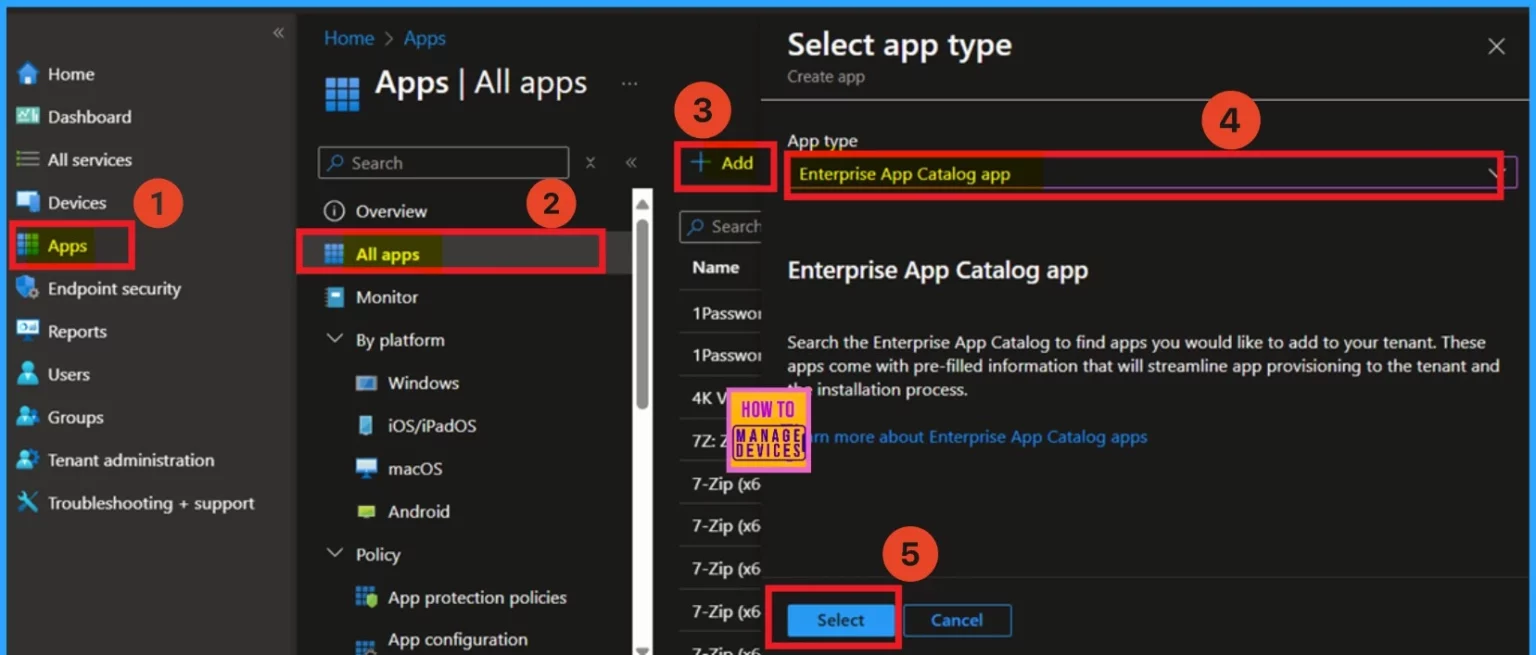The height and width of the screenshot is (655, 1536).
Task: Open Learn more about Enterprise App Catalog apps
Action: click(975, 437)
